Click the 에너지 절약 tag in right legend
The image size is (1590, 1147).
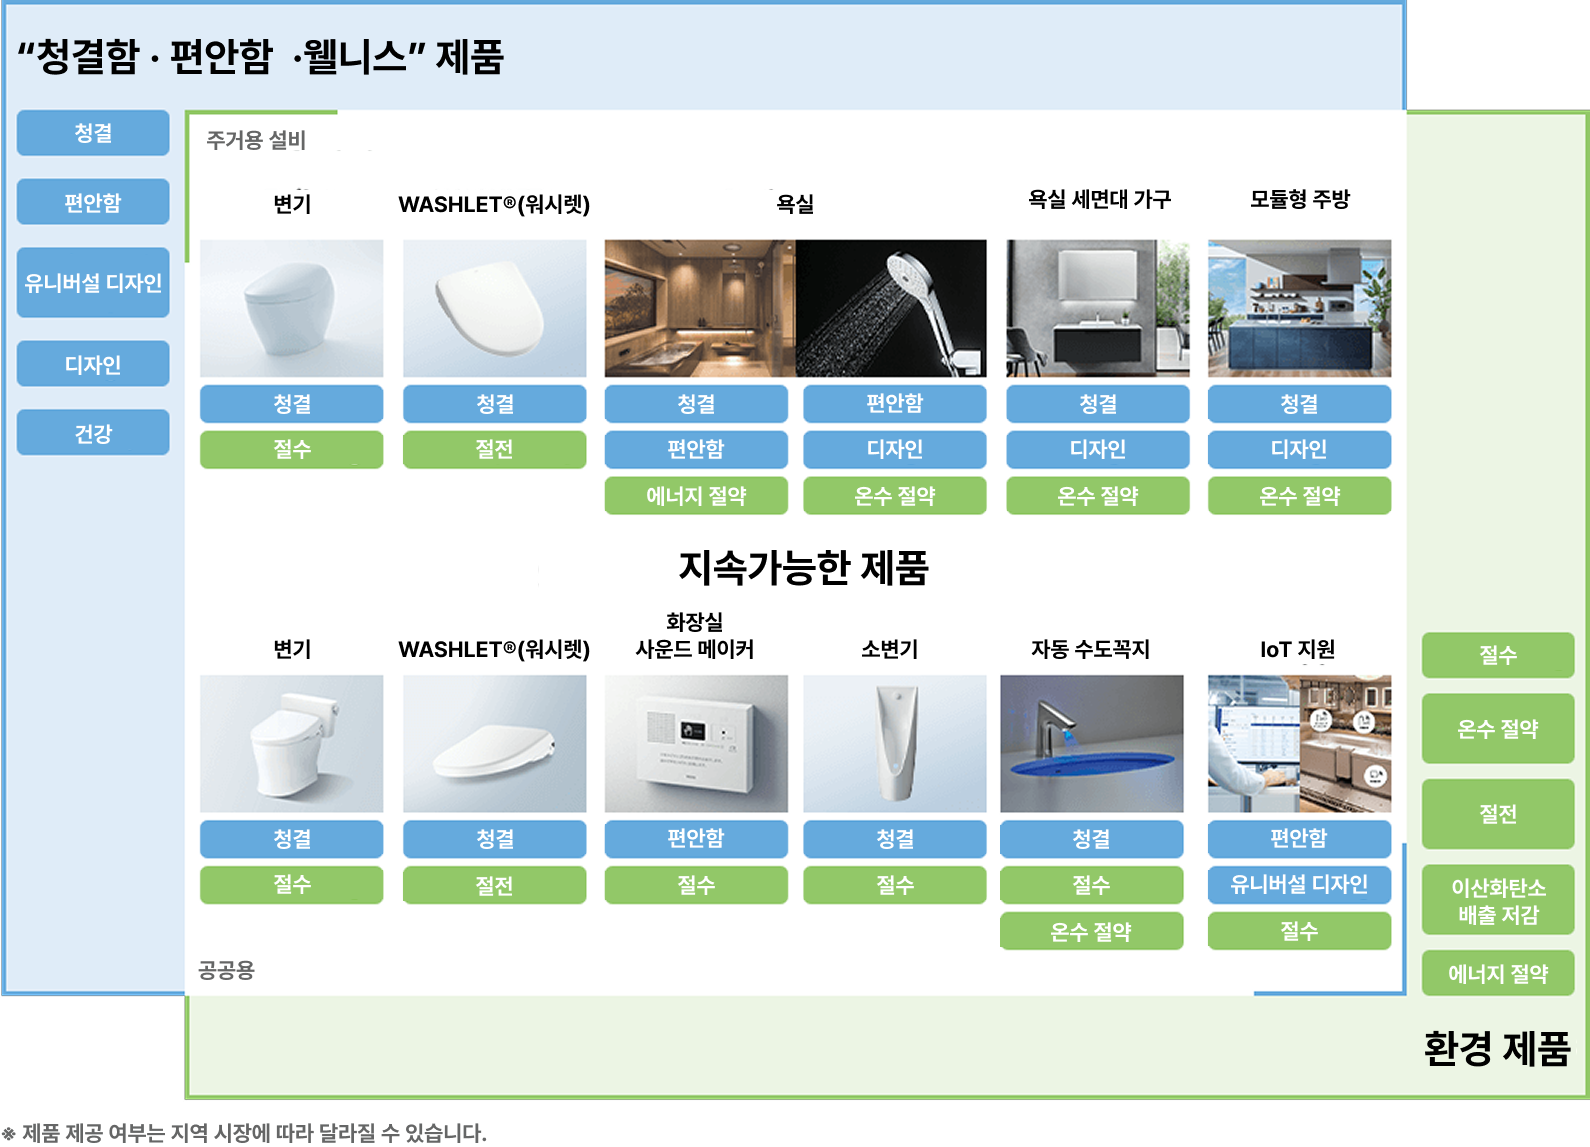click(1497, 973)
